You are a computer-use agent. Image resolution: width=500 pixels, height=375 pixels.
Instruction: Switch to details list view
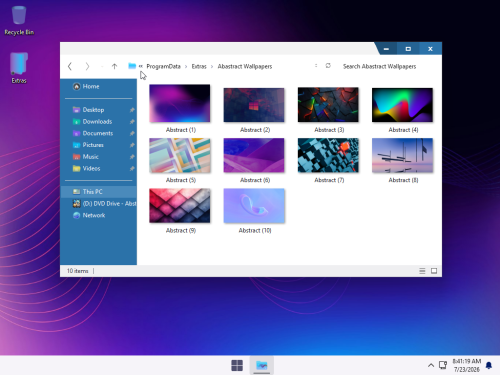422,271
